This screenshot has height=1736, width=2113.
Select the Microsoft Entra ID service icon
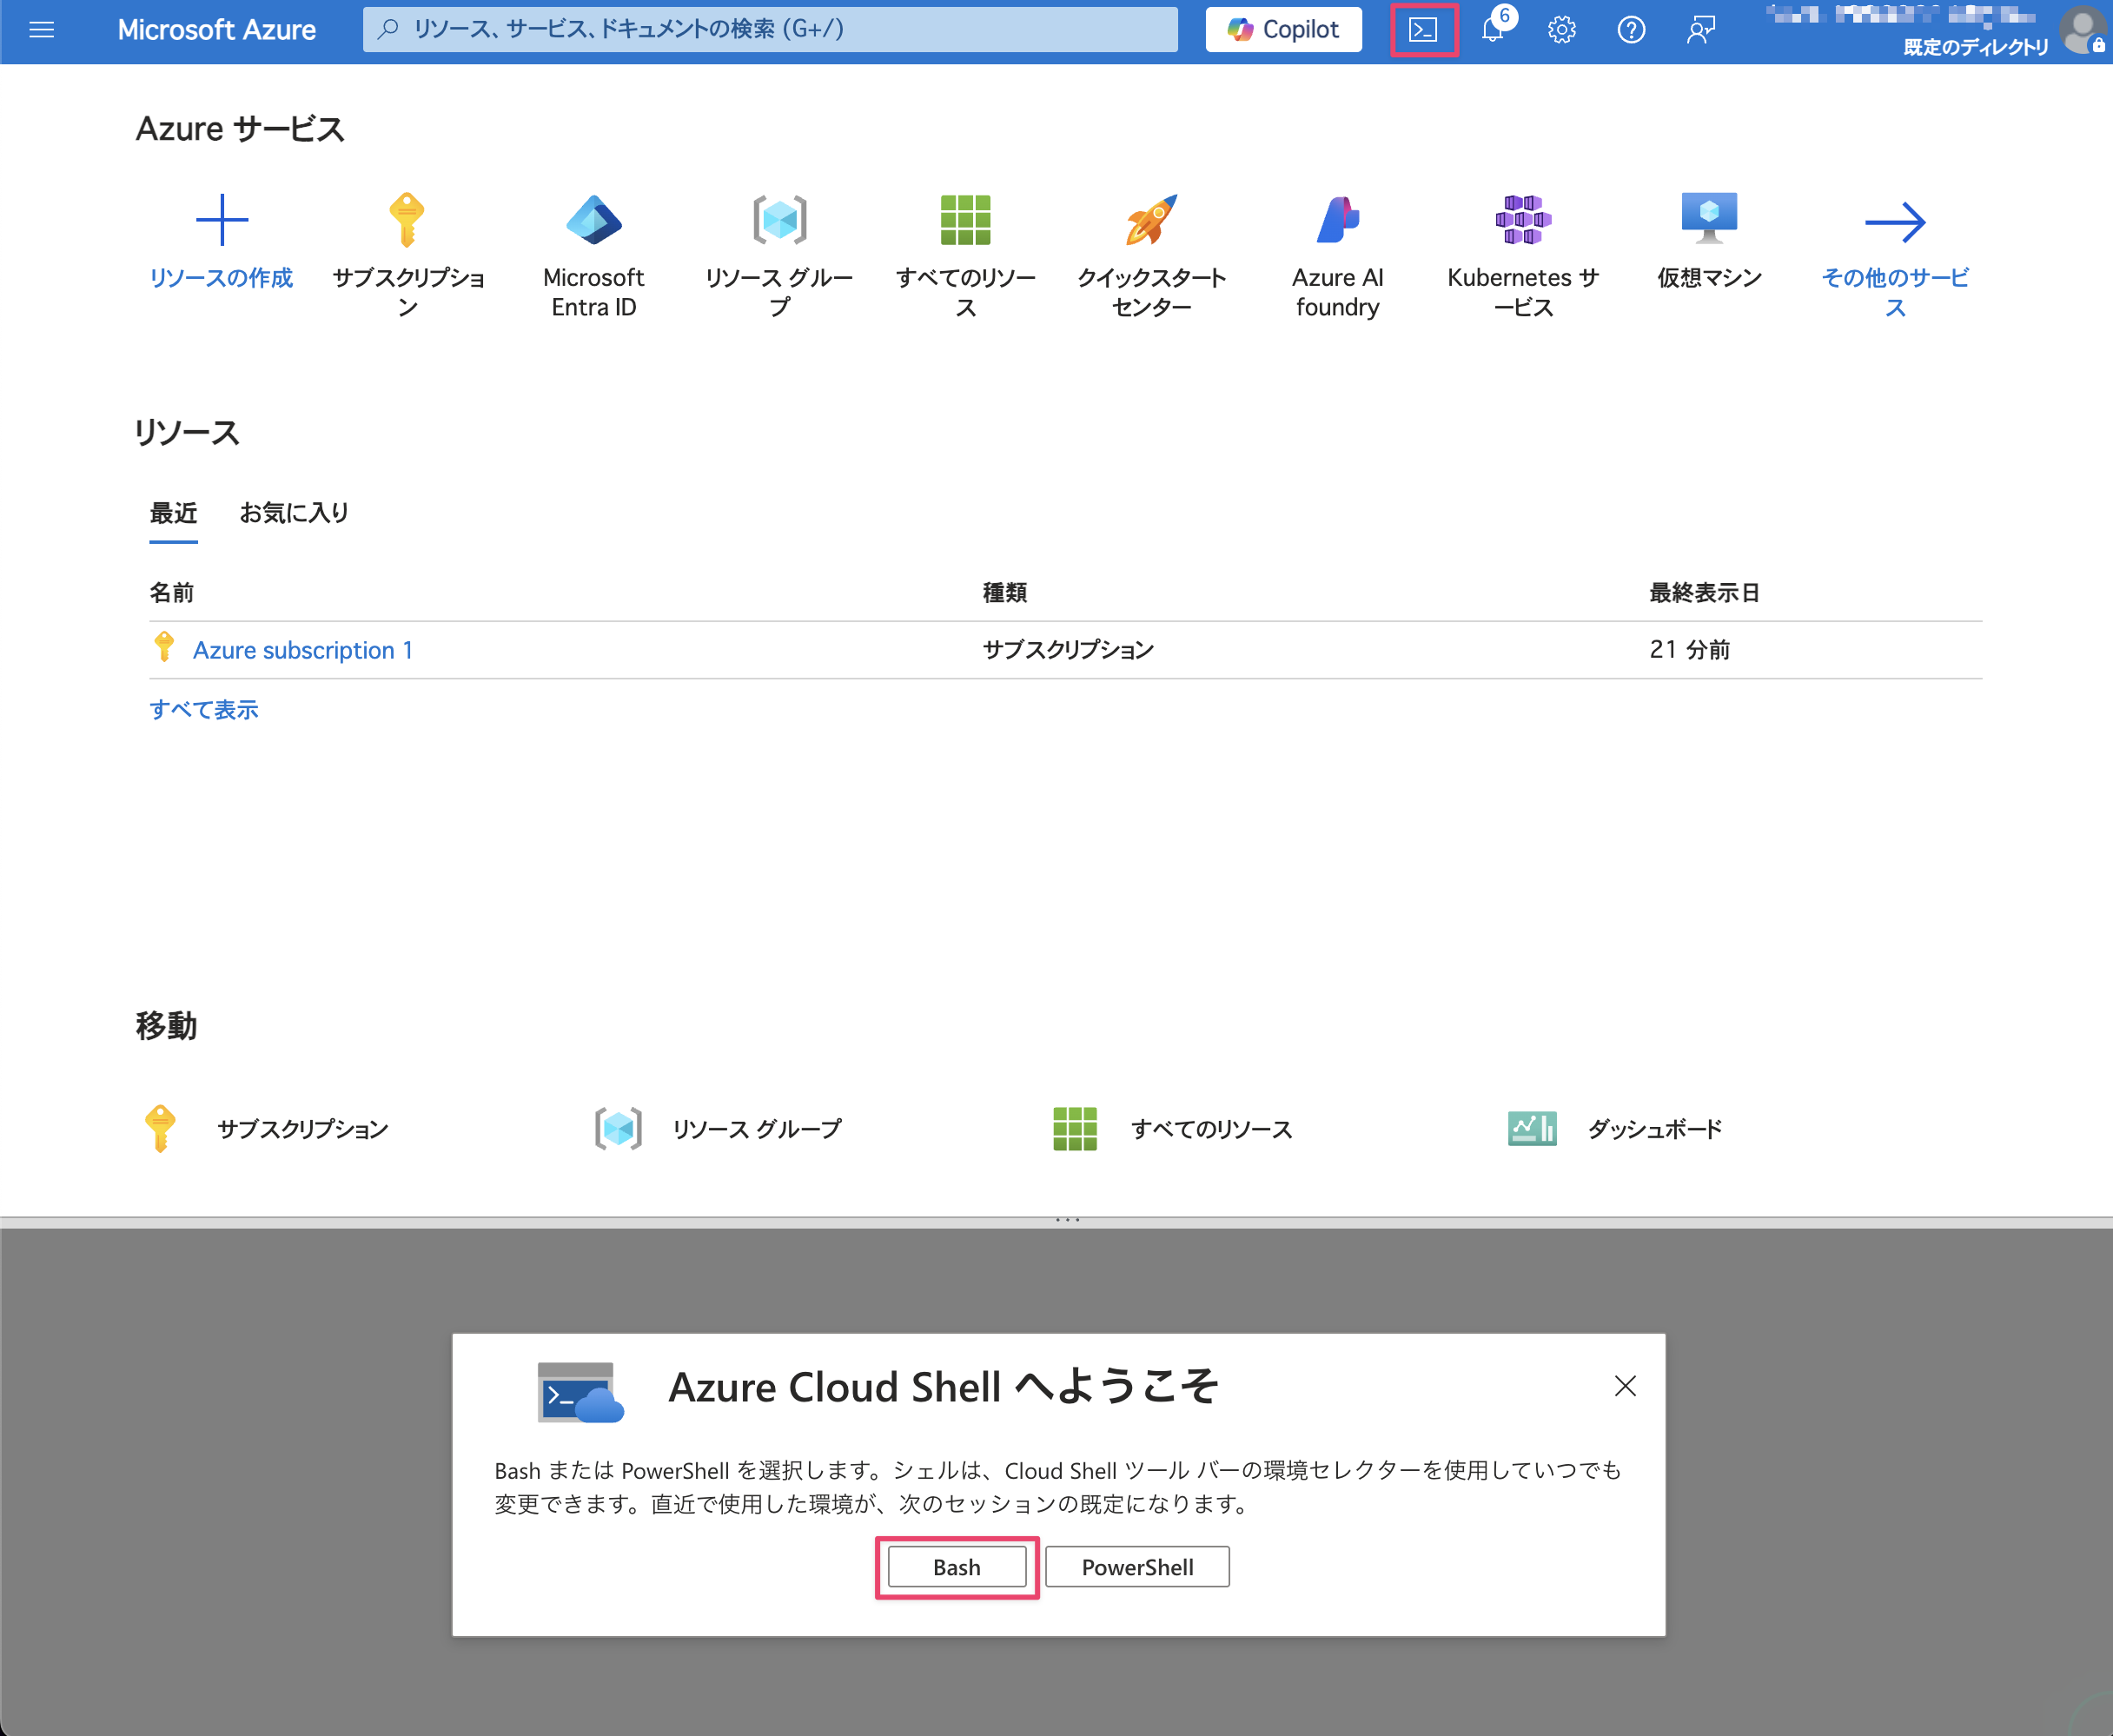point(594,219)
